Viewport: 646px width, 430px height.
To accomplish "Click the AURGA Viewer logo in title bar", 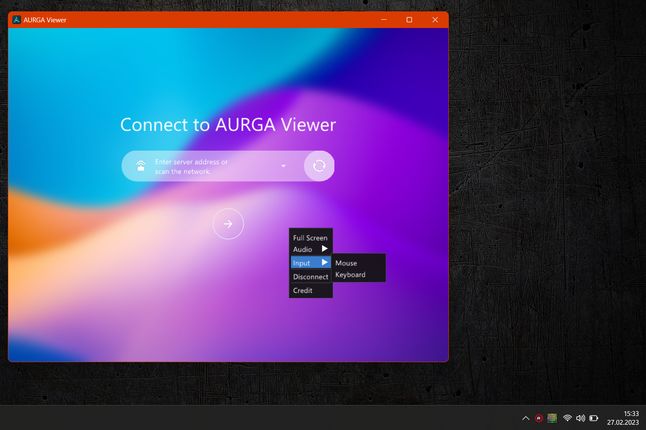I will tap(16, 20).
